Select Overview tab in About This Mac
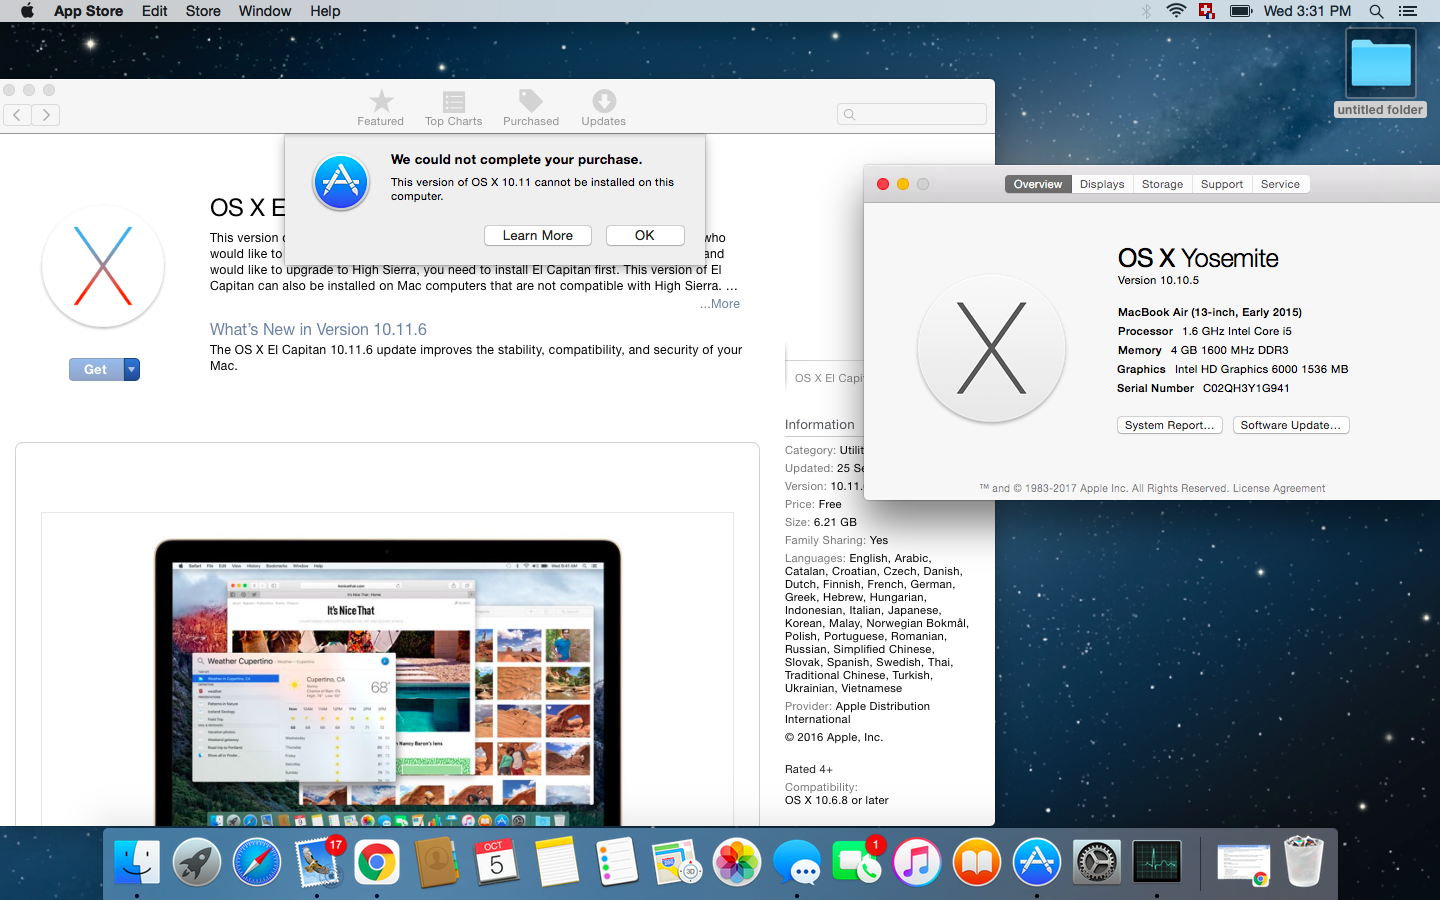This screenshot has width=1440, height=900. click(x=1038, y=184)
